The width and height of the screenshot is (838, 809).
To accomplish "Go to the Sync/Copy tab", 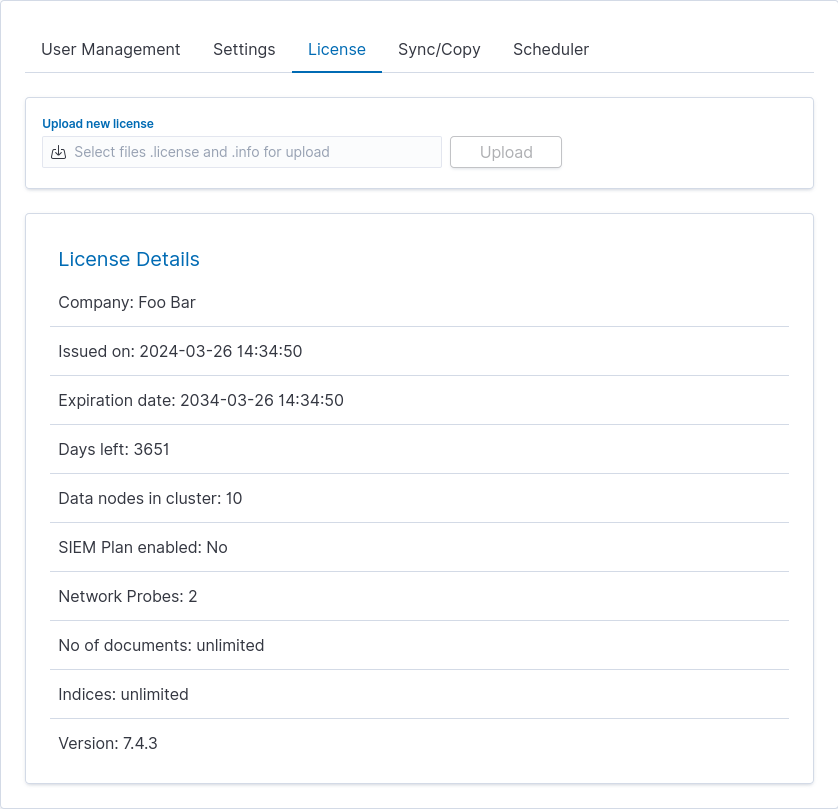I will [439, 49].
